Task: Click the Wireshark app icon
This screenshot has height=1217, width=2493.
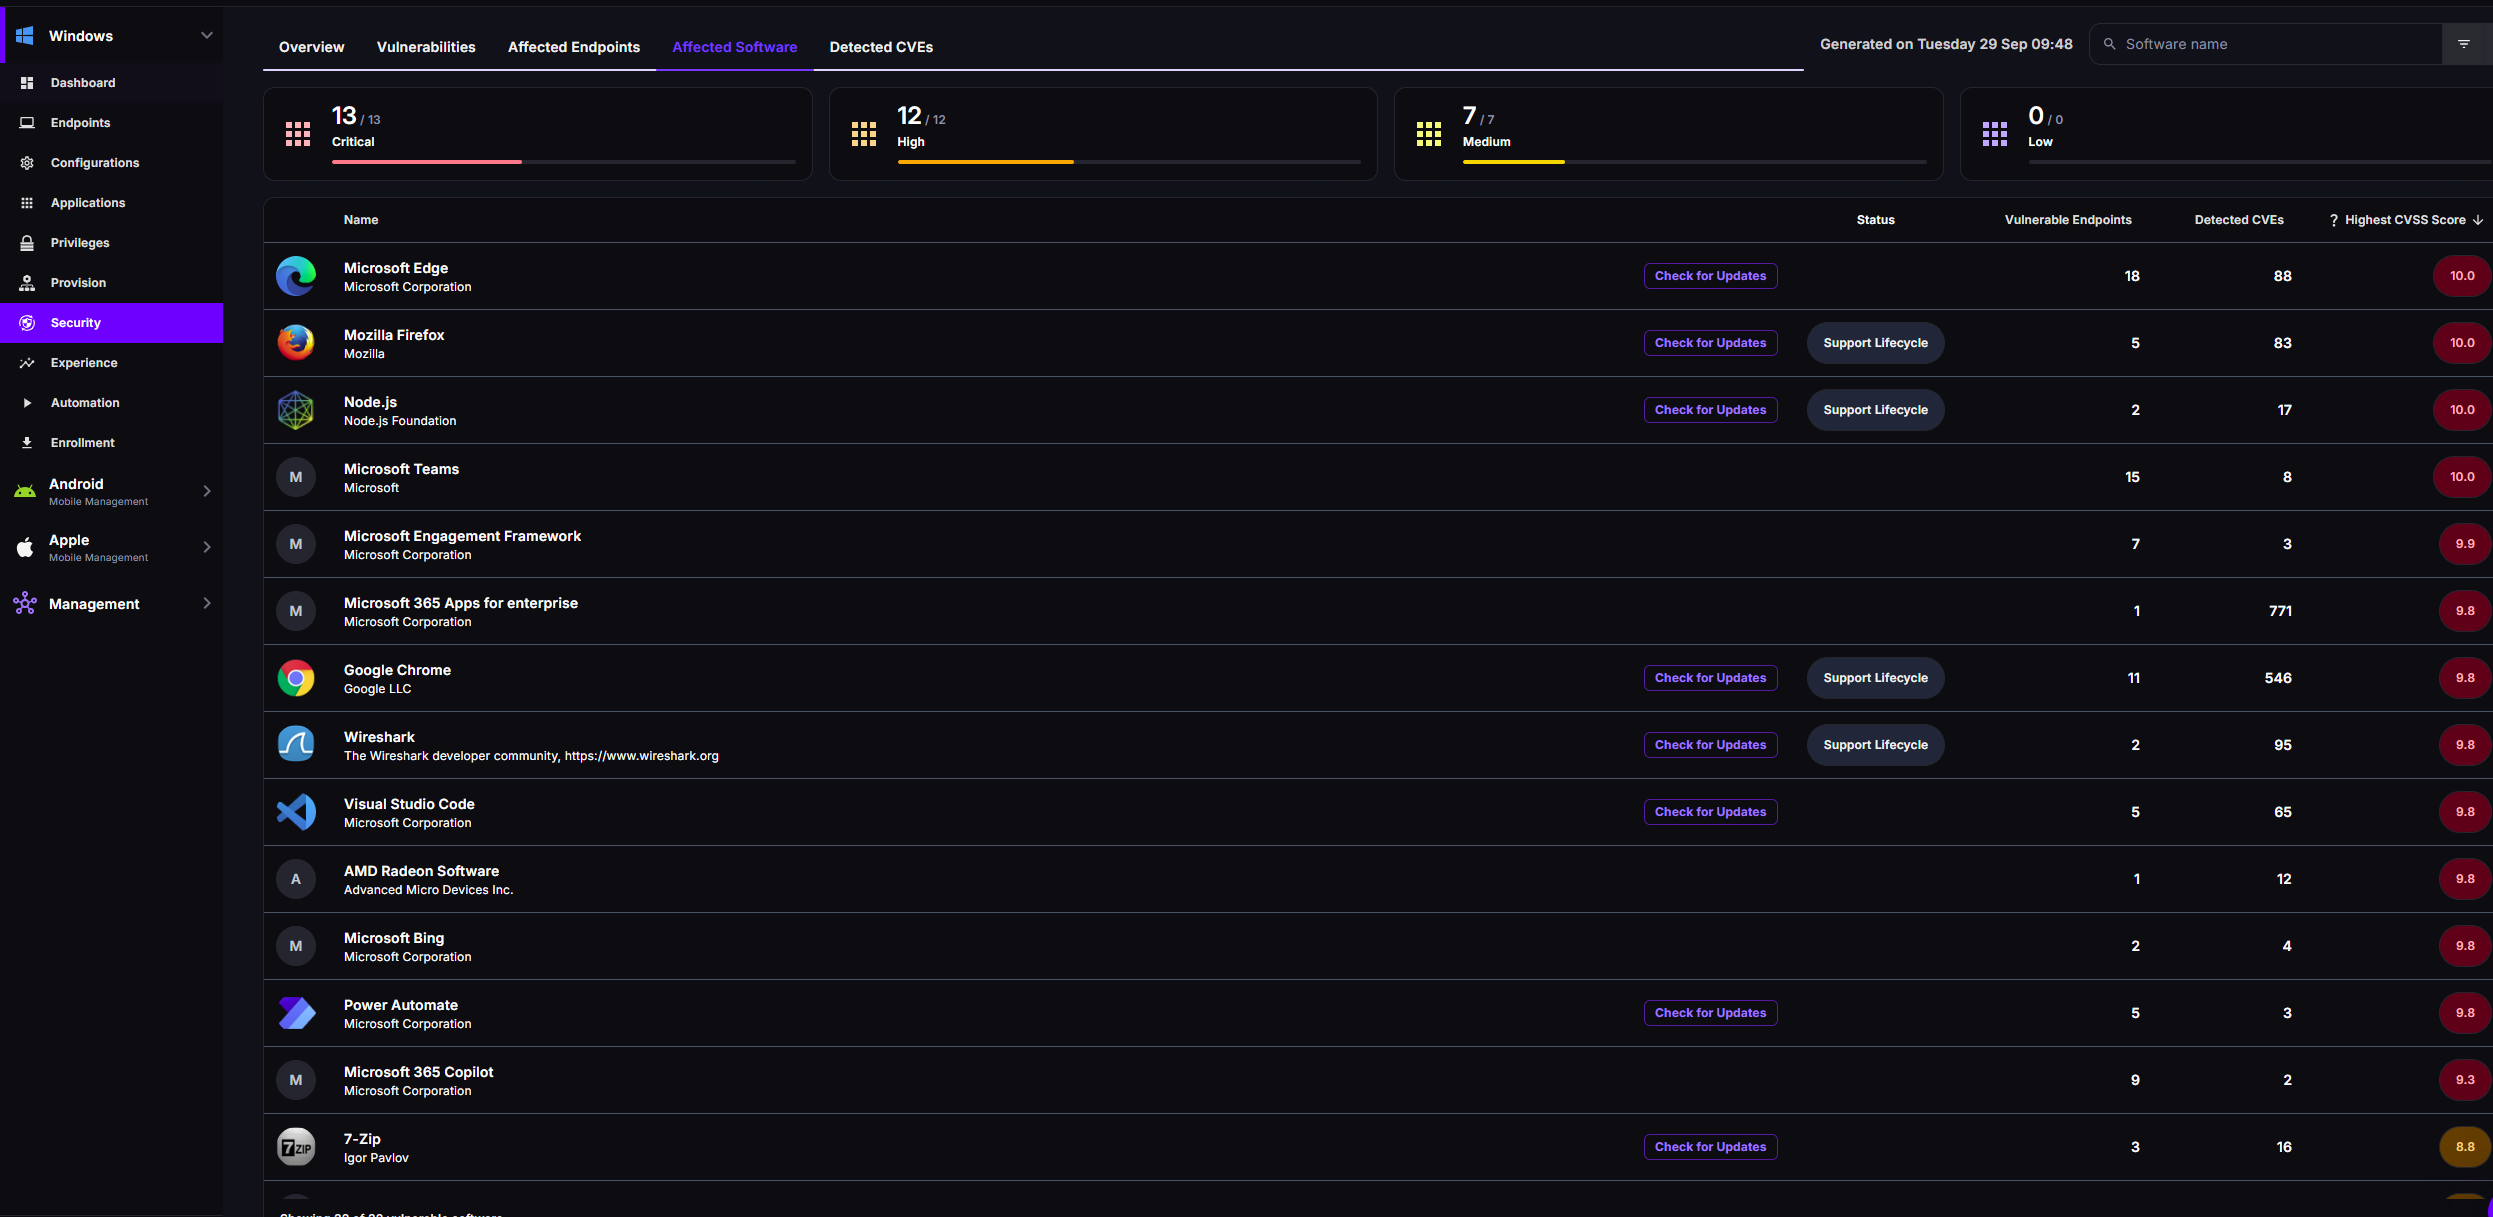Action: [x=296, y=745]
